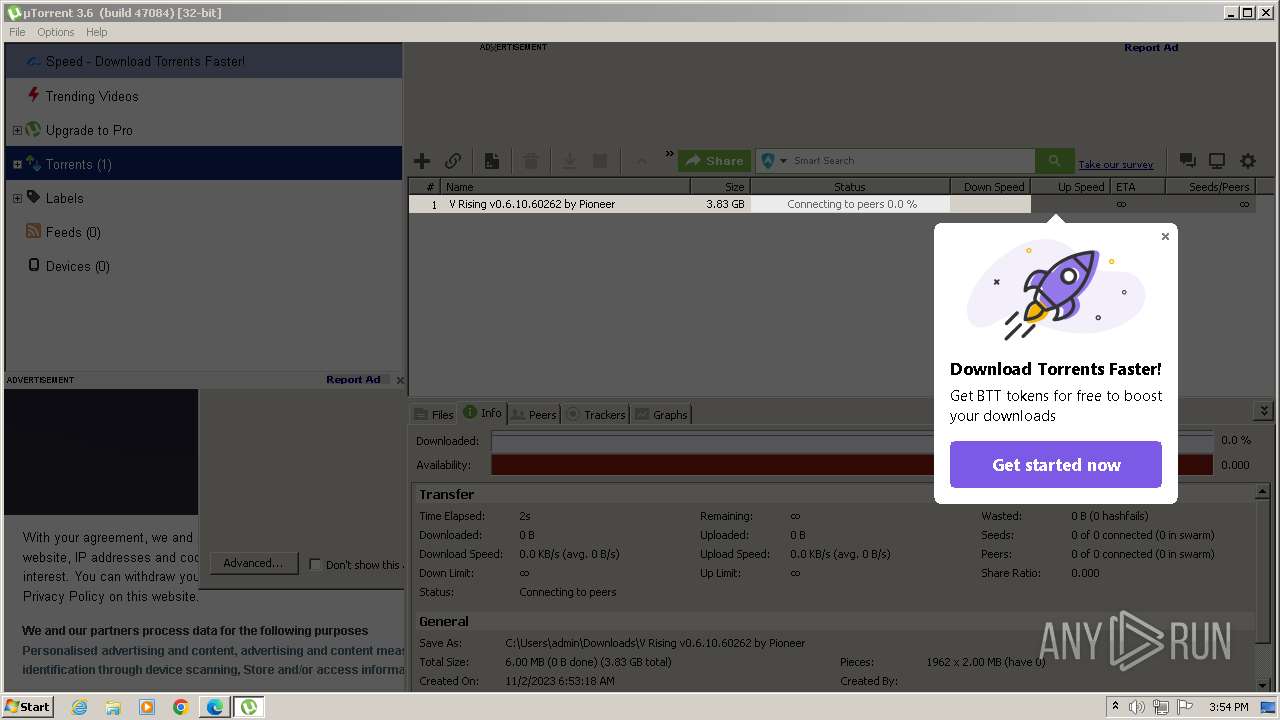
Task: Expand hidden toolbar items via double chevron
Action: point(669,154)
